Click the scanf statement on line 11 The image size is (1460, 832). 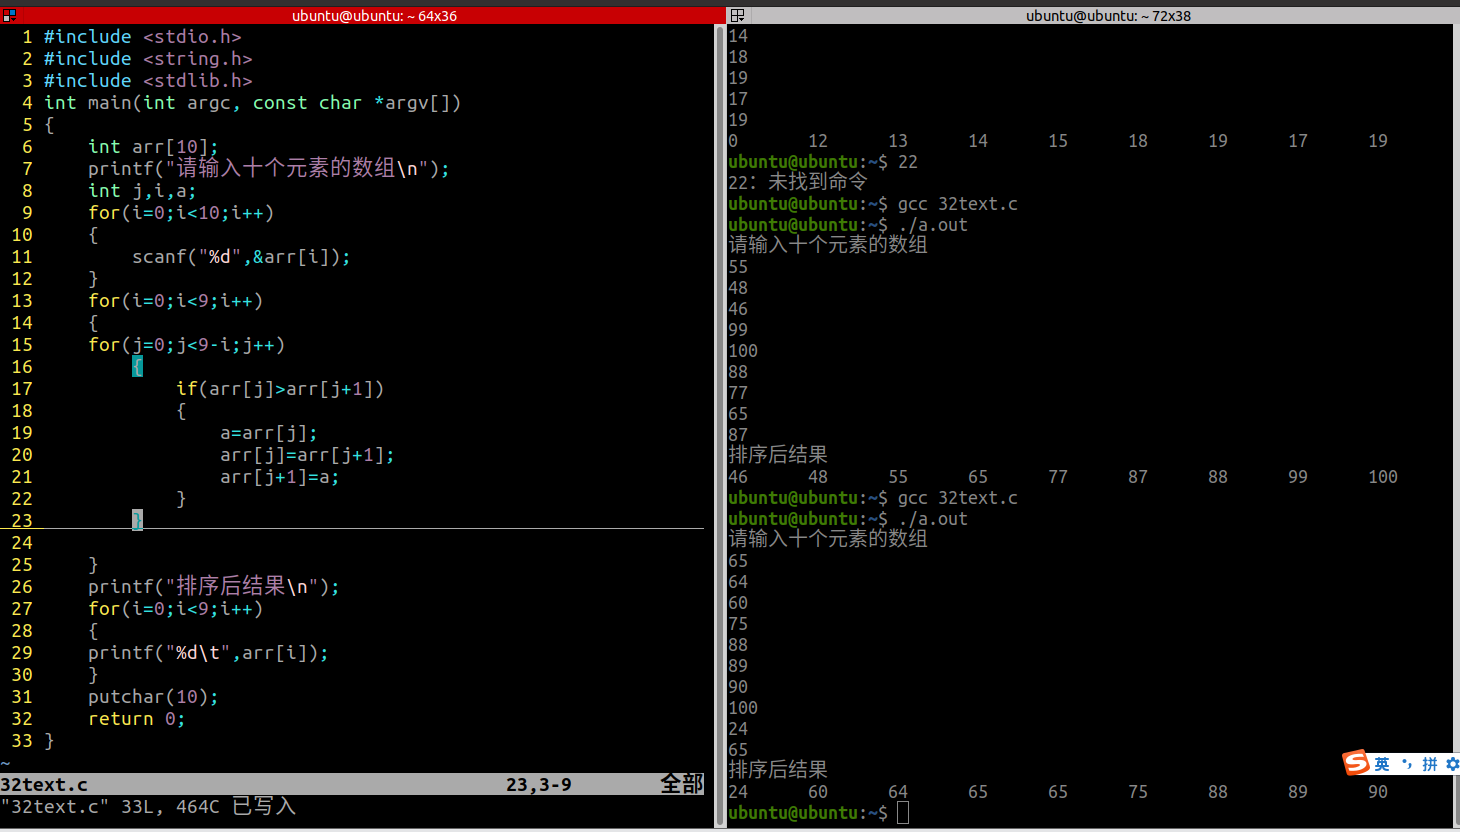pyautogui.click(x=240, y=257)
